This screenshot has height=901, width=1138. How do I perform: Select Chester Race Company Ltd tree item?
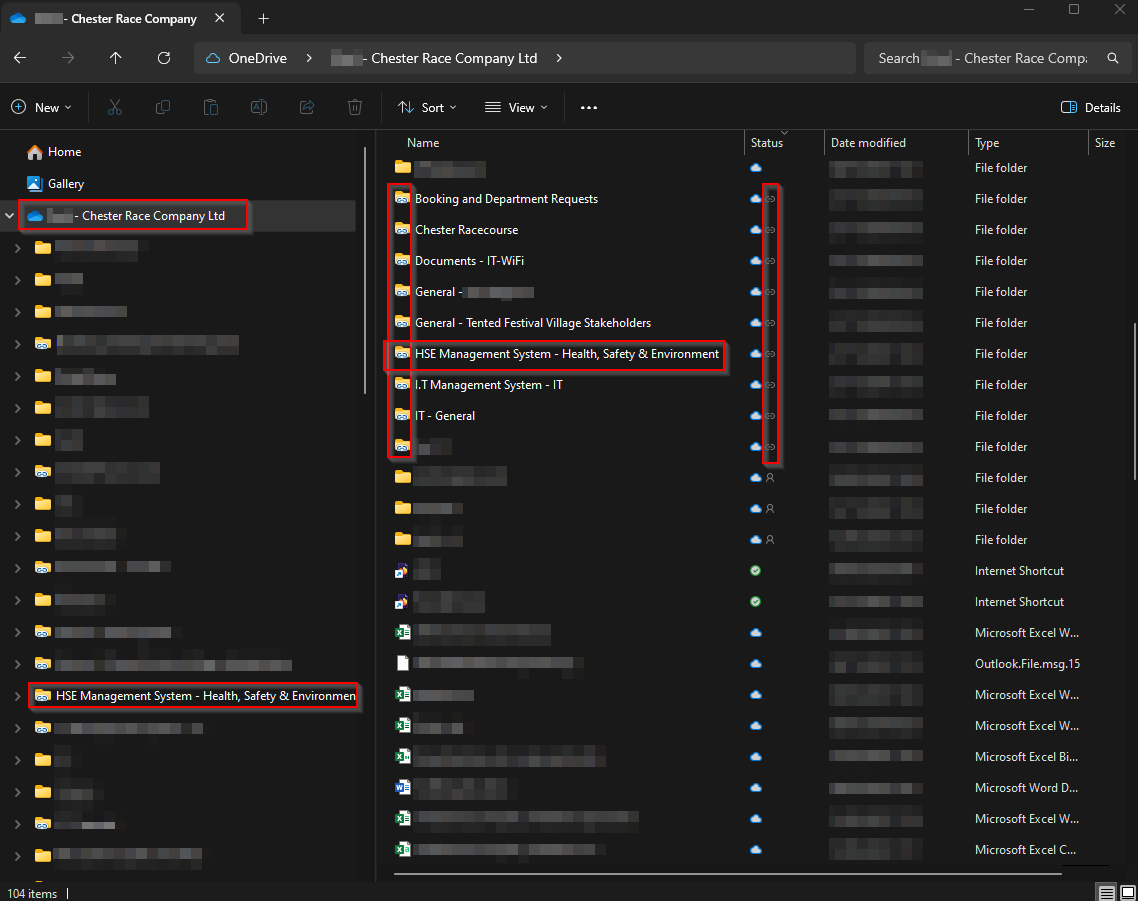click(x=134, y=216)
